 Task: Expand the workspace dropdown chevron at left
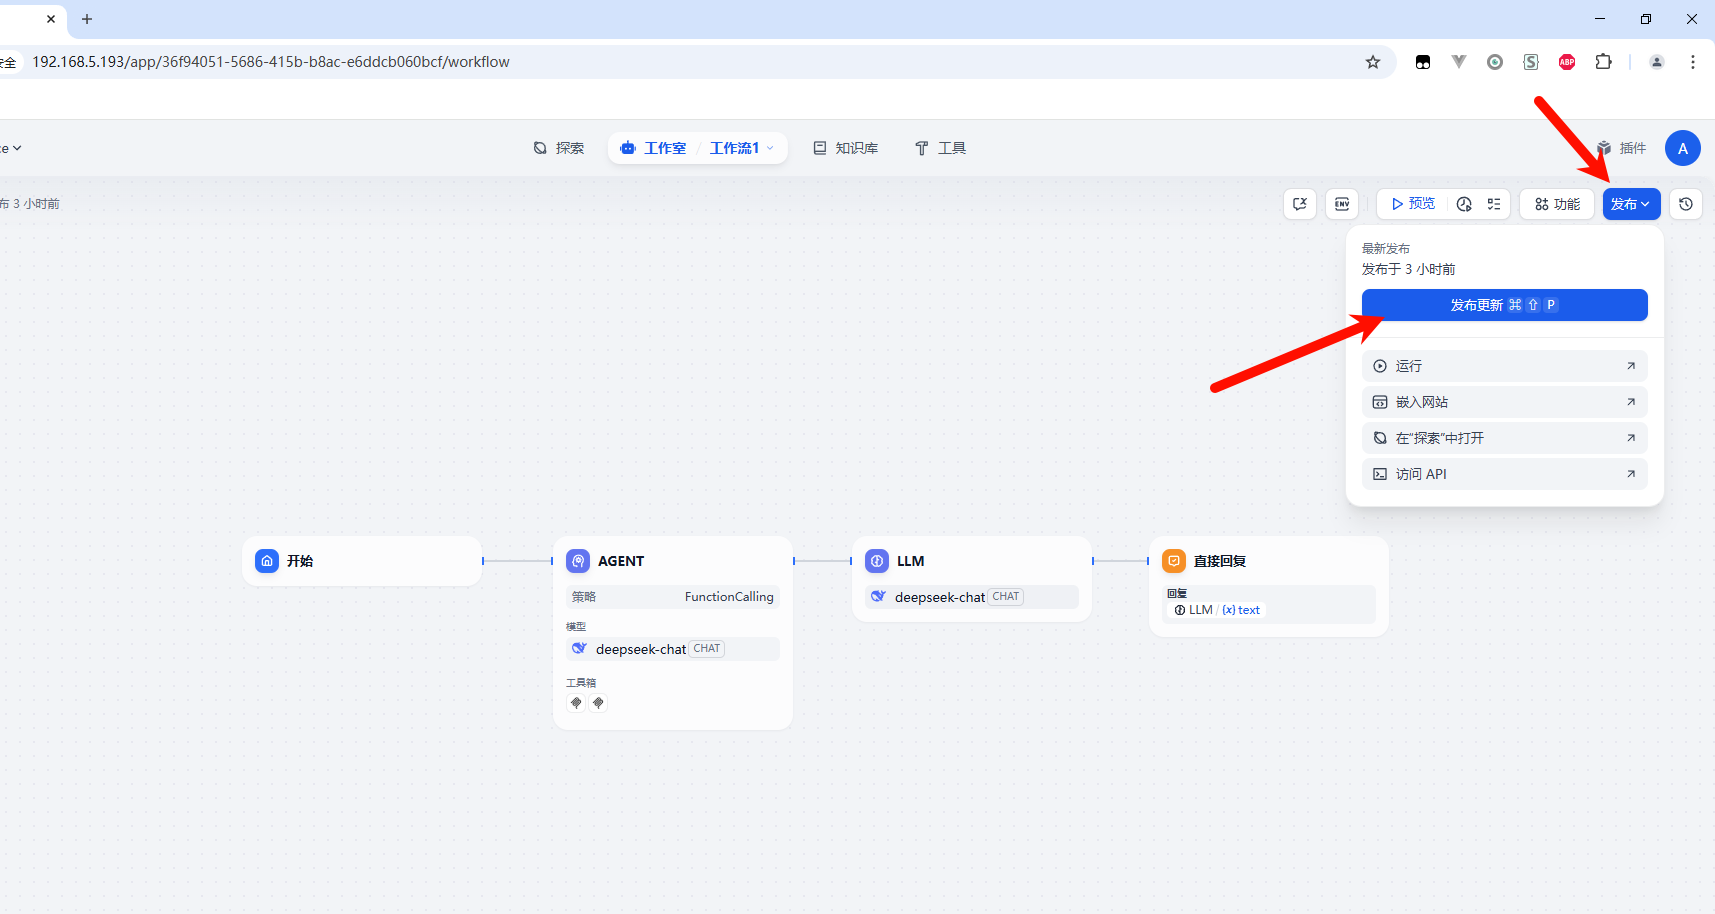point(17,148)
